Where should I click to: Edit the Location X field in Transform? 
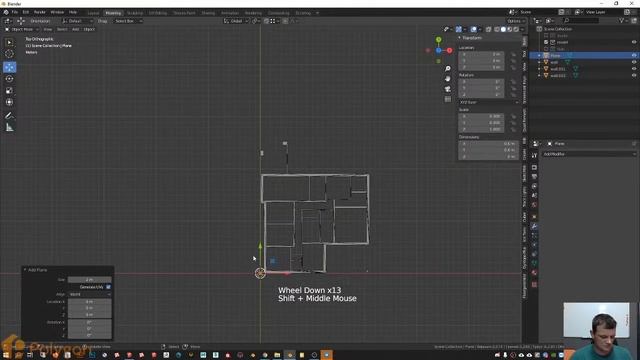click(481, 54)
